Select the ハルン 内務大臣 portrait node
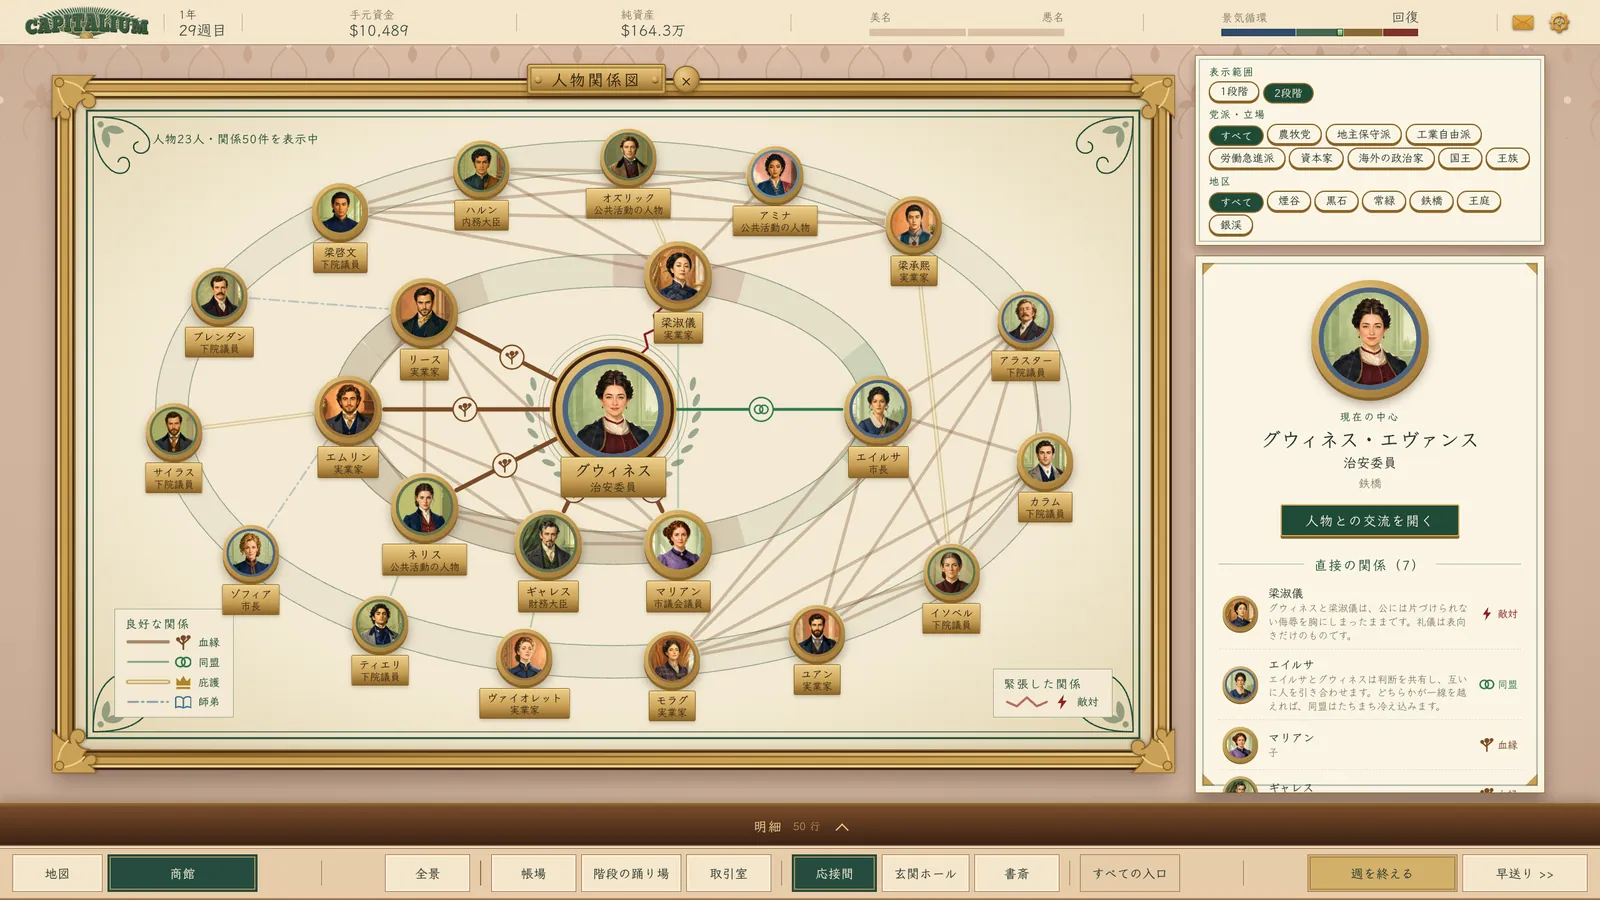 pos(481,170)
